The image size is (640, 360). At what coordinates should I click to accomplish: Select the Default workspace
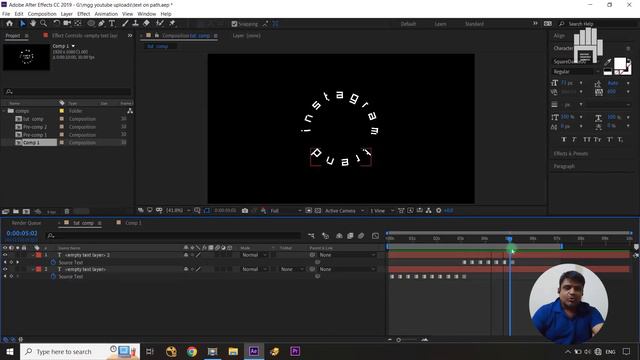click(x=408, y=24)
